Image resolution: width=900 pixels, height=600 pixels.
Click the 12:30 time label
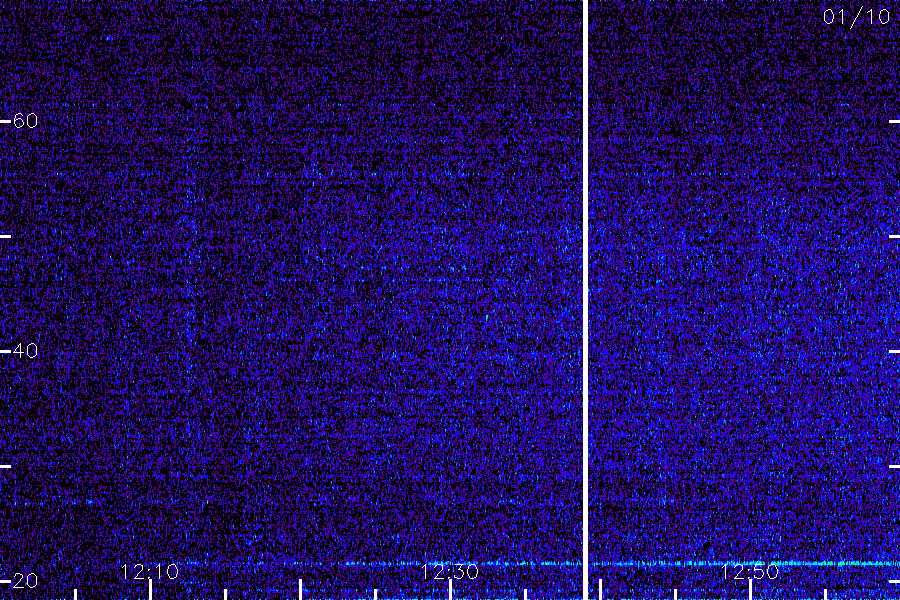coord(449,572)
